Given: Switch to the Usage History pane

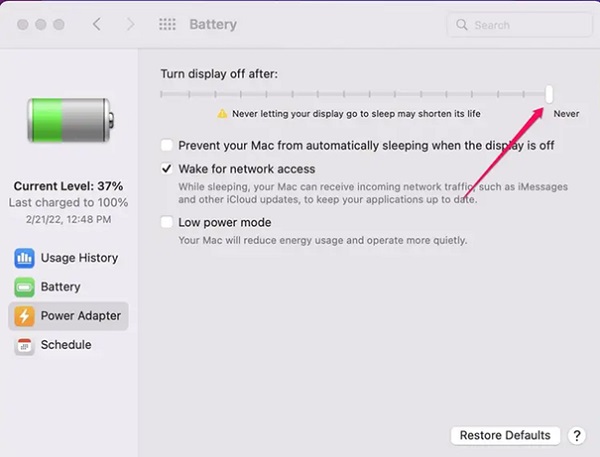Looking at the screenshot, I should pos(79,258).
